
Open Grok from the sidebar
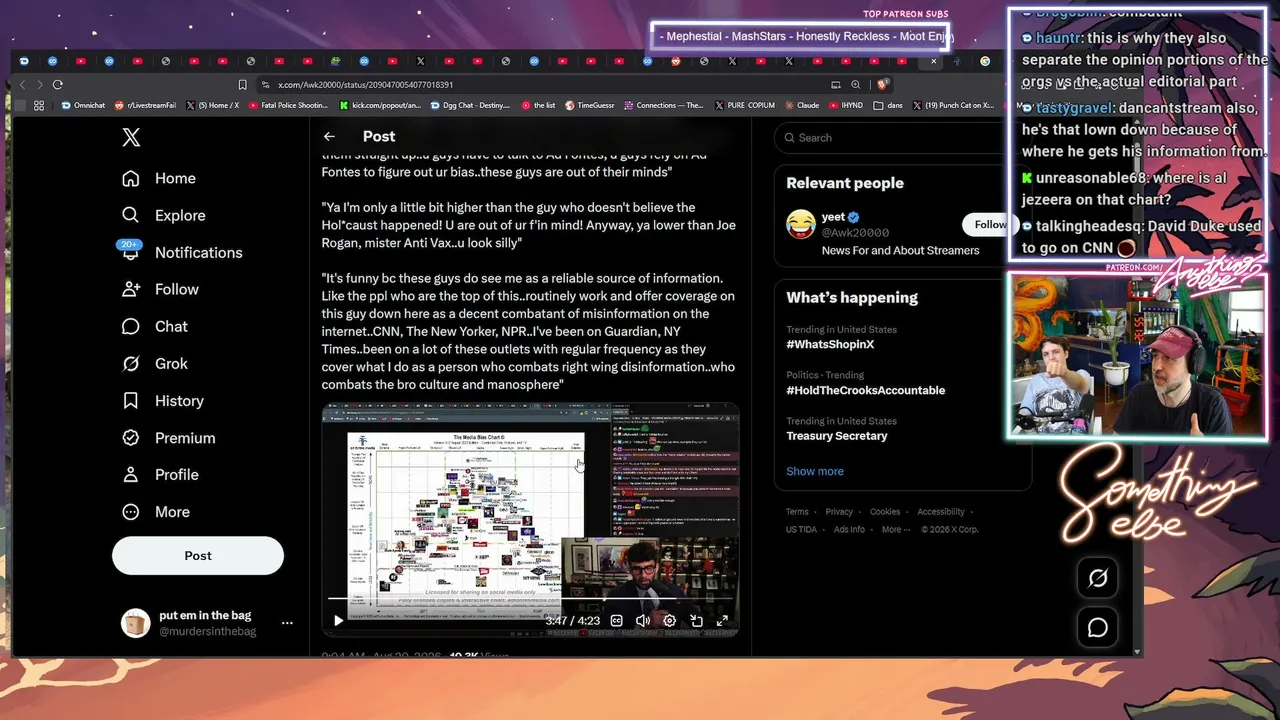pyautogui.click(x=154, y=363)
